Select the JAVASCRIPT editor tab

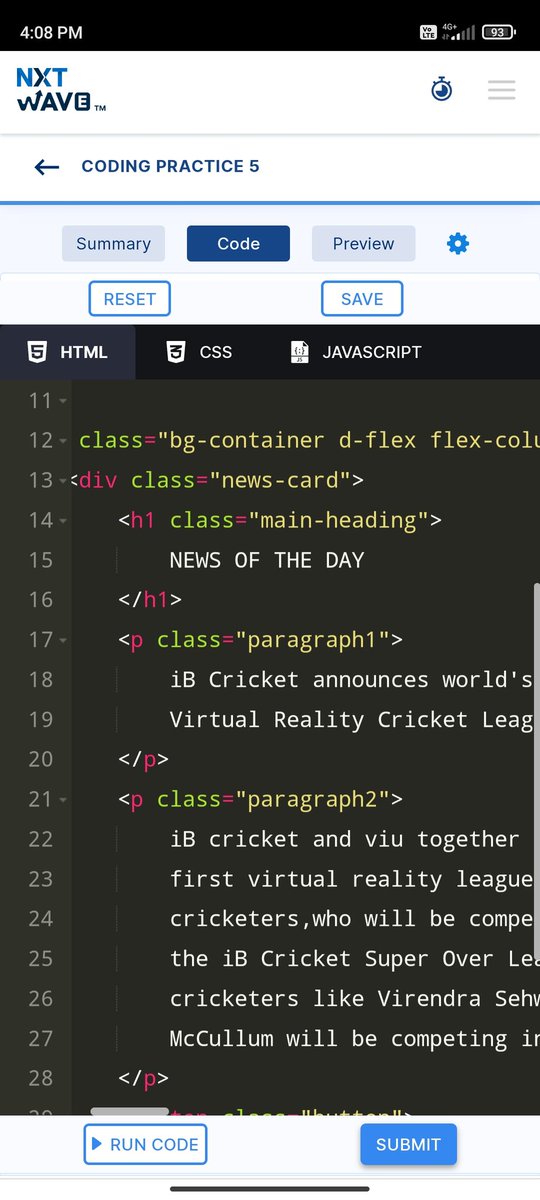[356, 352]
